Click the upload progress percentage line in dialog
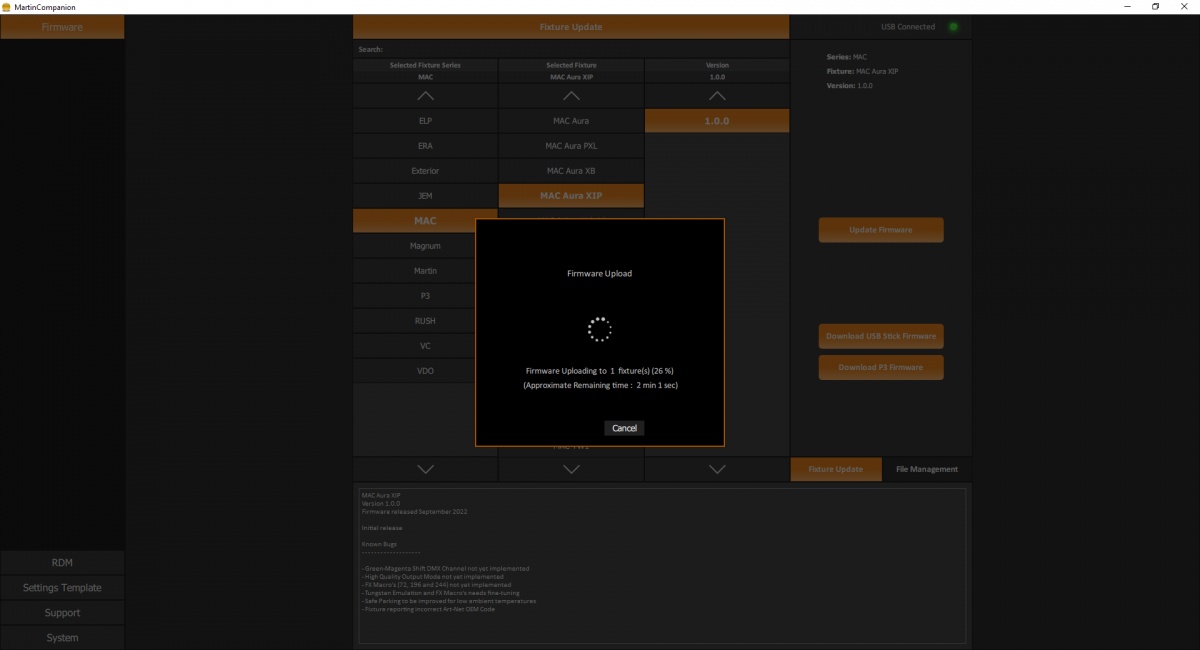 coord(600,370)
